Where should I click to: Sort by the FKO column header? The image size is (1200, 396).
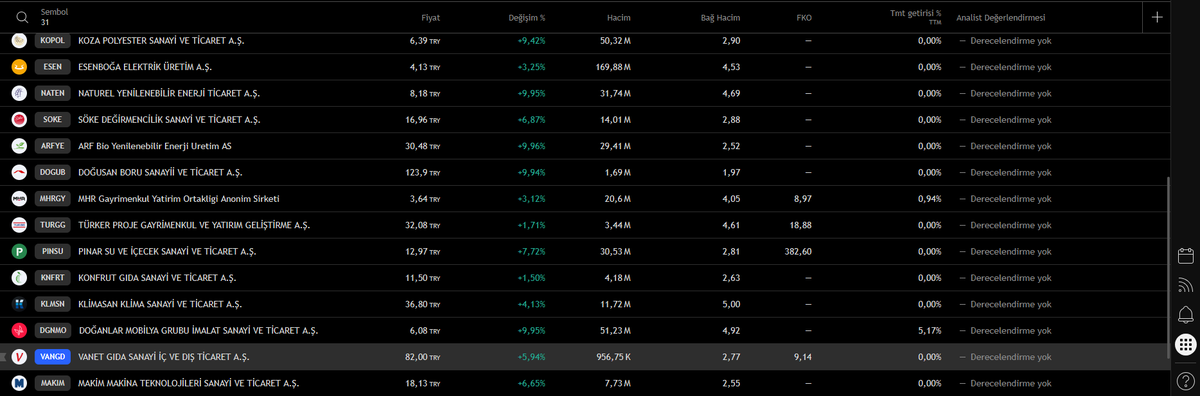coord(804,17)
